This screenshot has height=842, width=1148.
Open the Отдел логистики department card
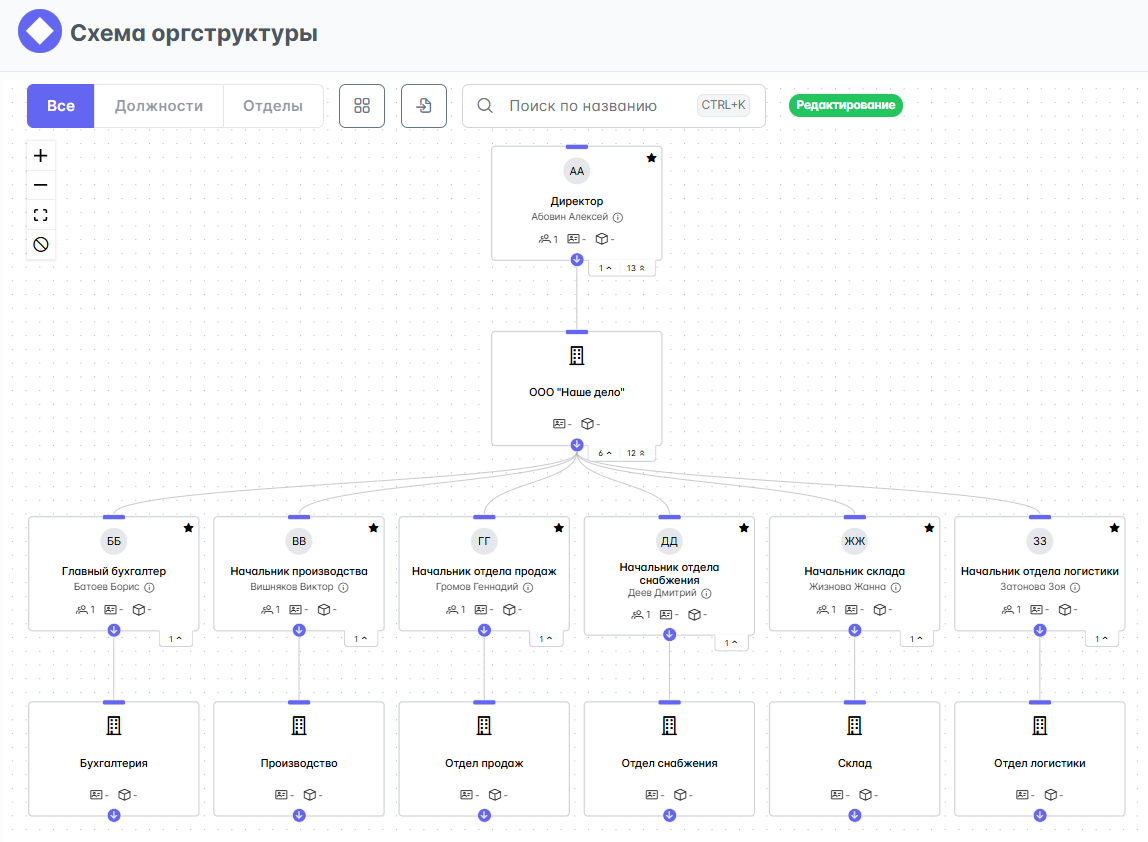[x=1039, y=759]
